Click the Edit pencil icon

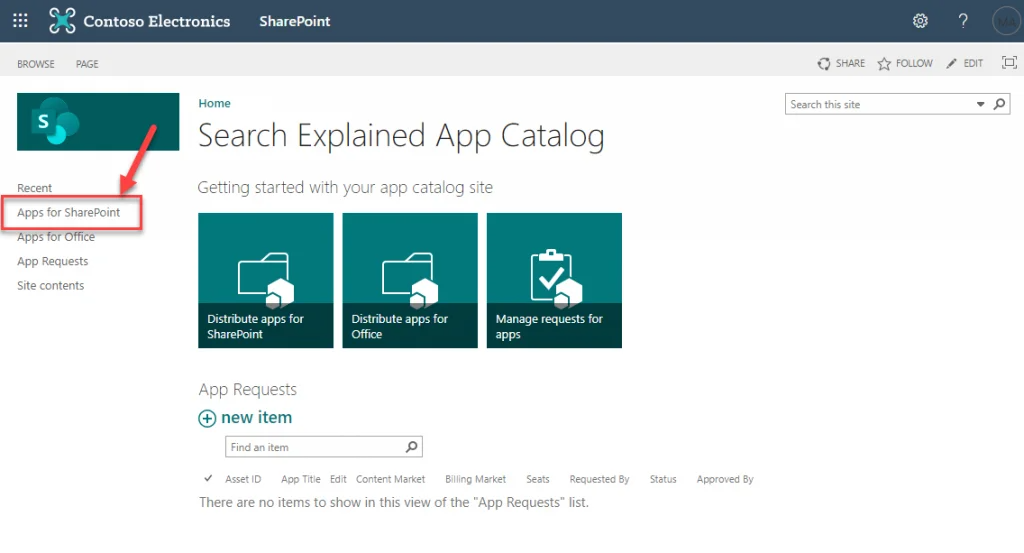(x=952, y=63)
